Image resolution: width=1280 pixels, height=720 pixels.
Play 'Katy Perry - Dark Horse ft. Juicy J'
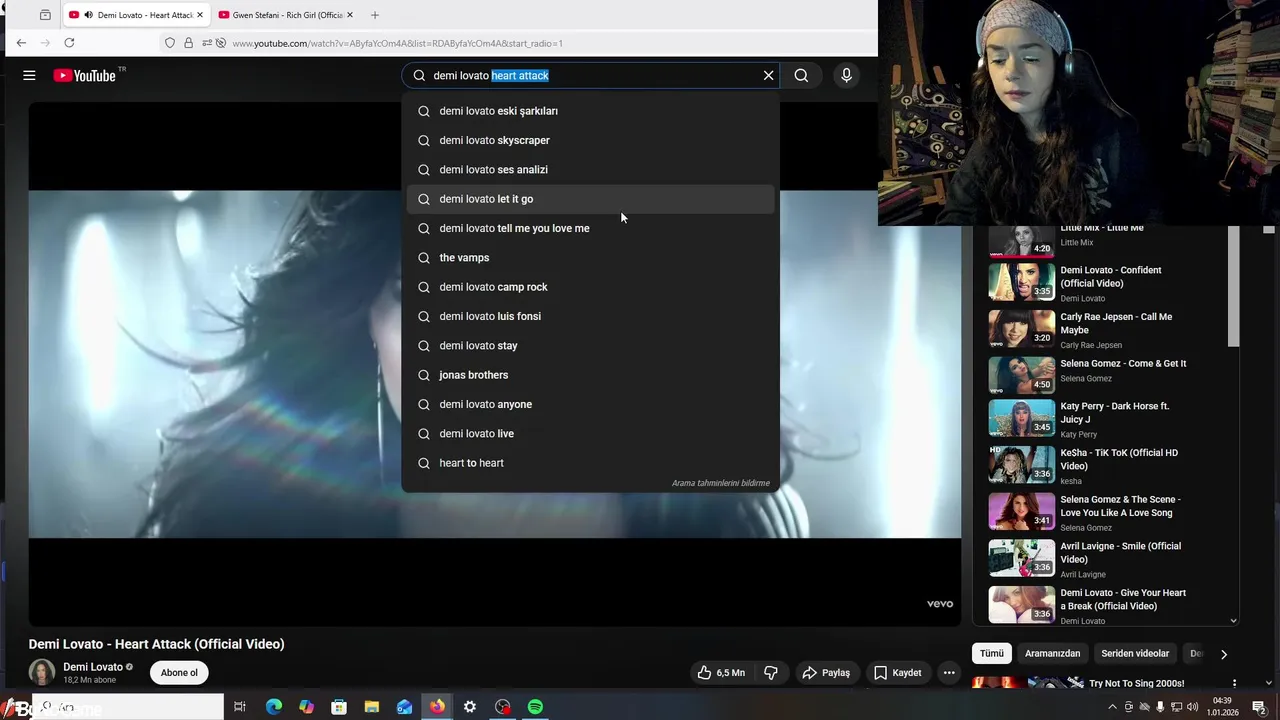tap(1021, 419)
